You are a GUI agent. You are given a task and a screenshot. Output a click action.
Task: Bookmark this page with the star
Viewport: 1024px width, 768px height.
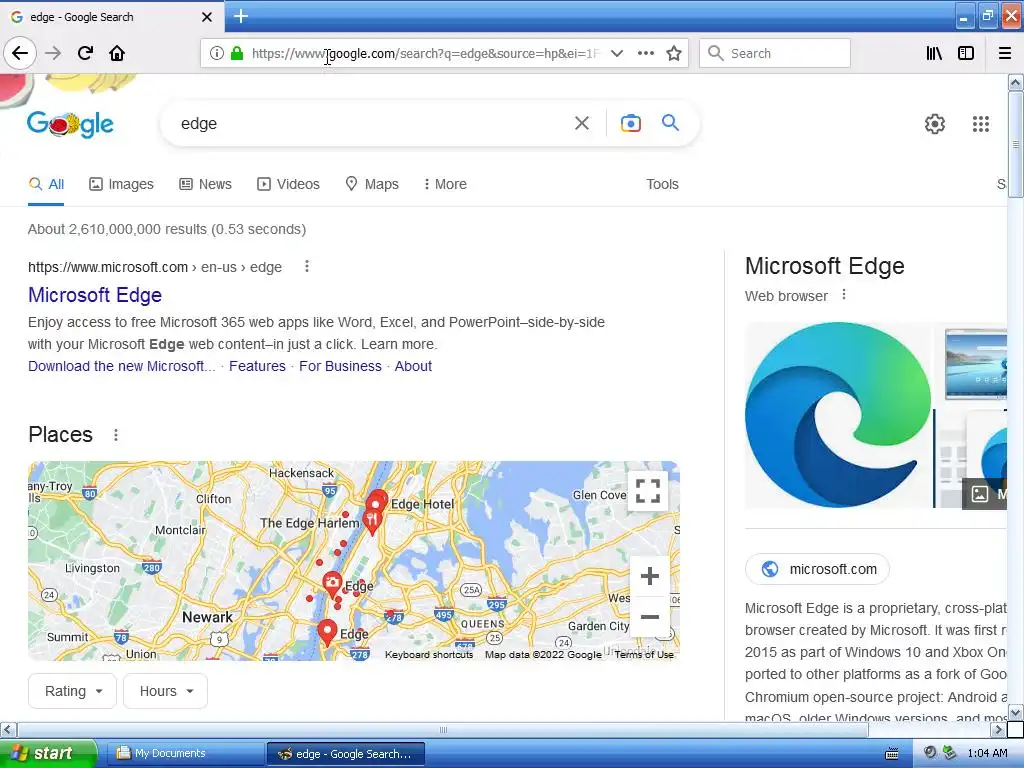[674, 53]
